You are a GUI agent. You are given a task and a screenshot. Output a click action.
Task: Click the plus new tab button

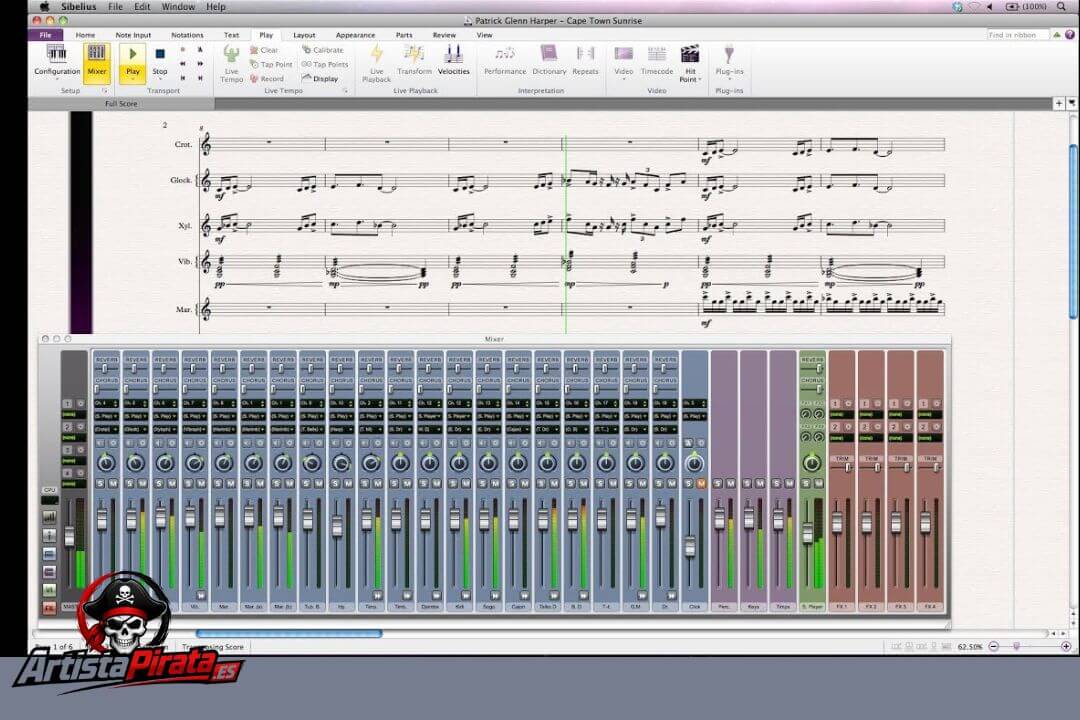1059,103
